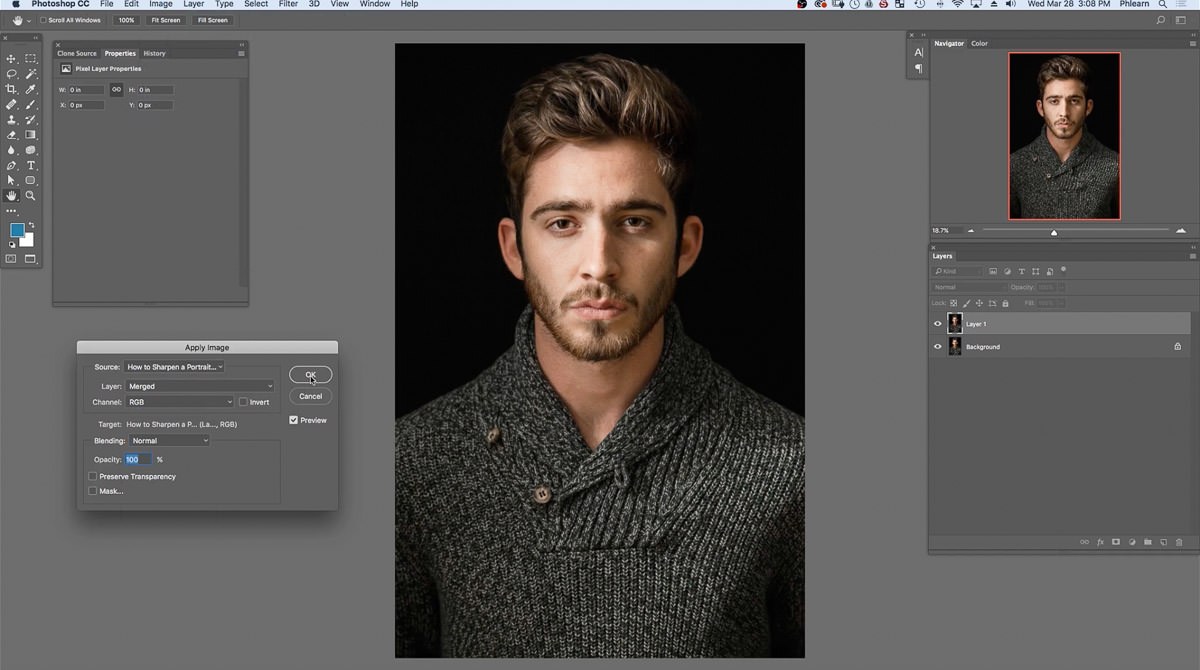Create a new adjustment layer
Image resolution: width=1200 pixels, height=670 pixels.
[1132, 542]
